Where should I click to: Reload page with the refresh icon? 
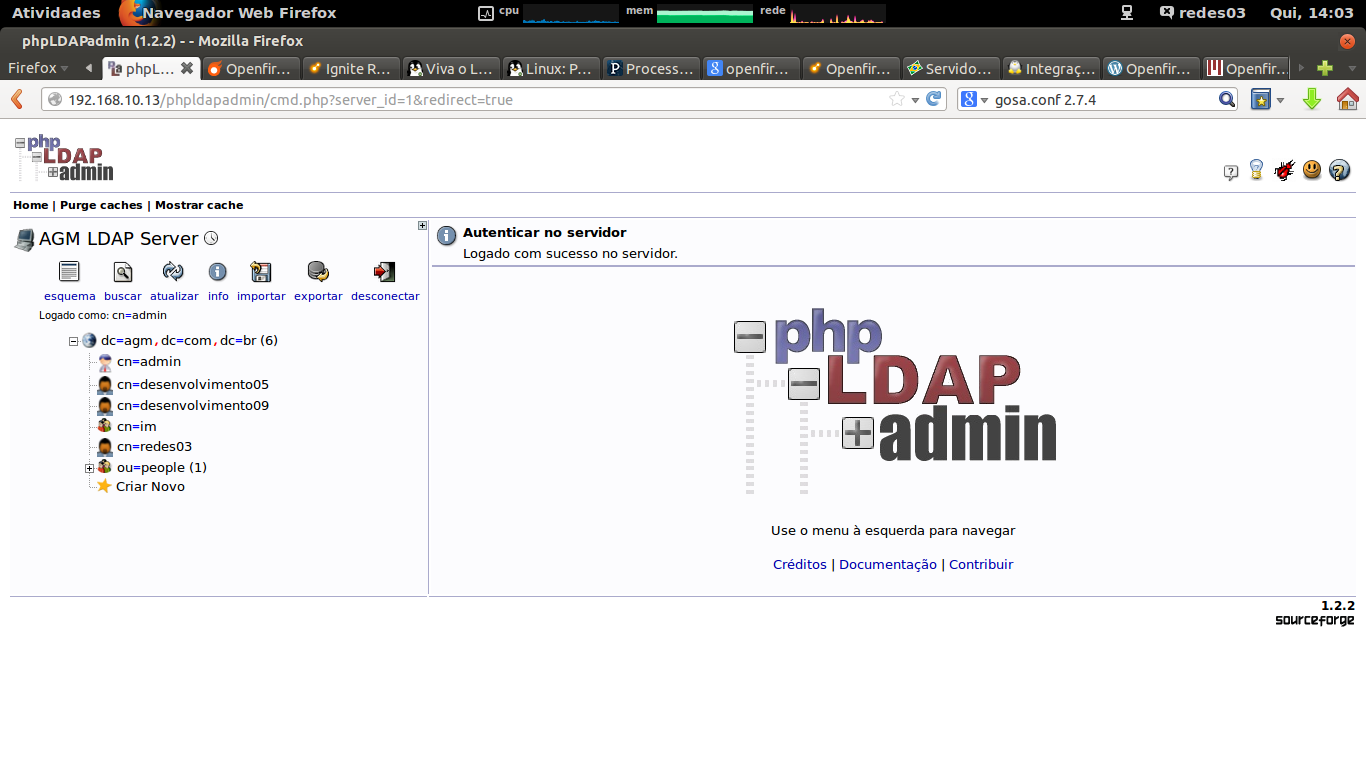pyautogui.click(x=934, y=99)
